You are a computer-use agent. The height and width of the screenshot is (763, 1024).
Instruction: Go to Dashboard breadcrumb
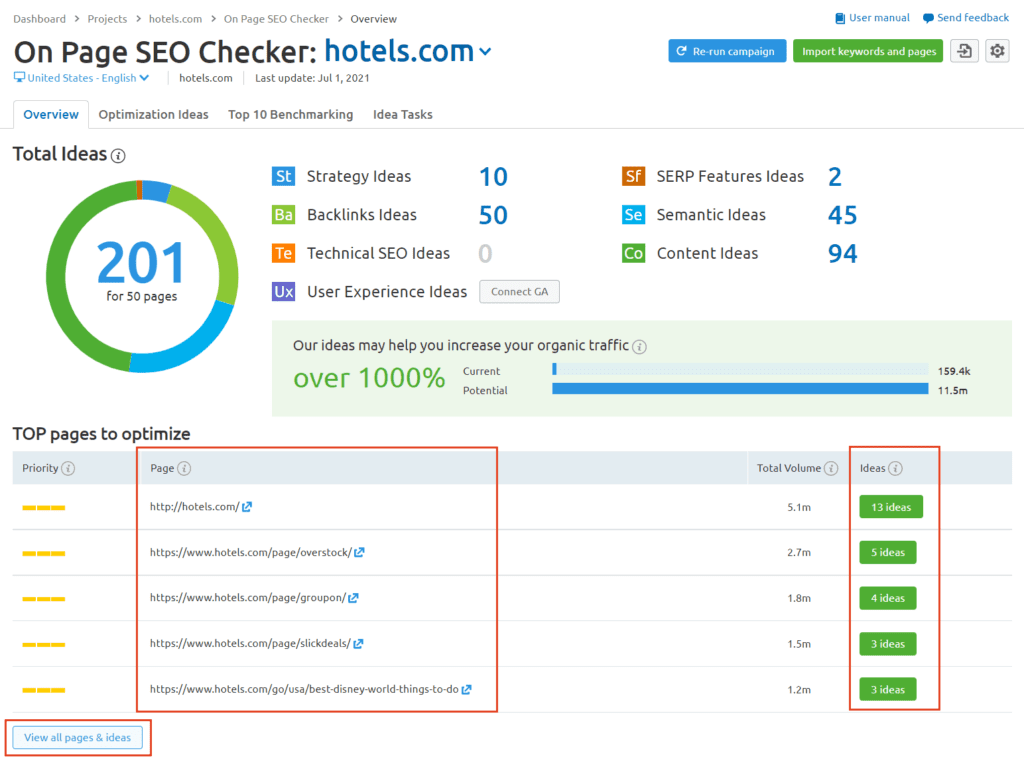40,19
